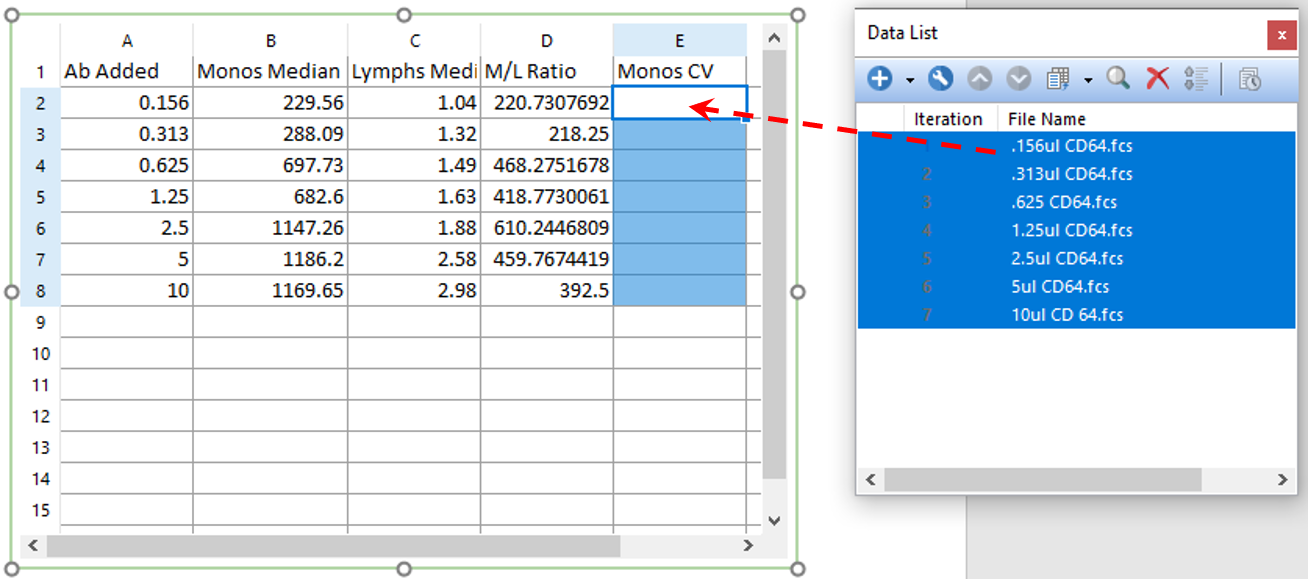Click cell with value 220.7307692

coord(547,103)
